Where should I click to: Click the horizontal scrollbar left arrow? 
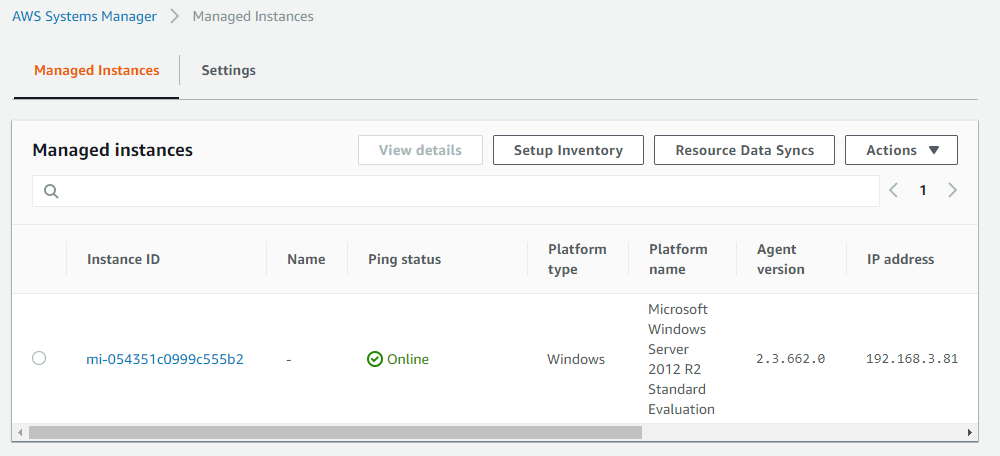pyautogui.click(x=20, y=432)
